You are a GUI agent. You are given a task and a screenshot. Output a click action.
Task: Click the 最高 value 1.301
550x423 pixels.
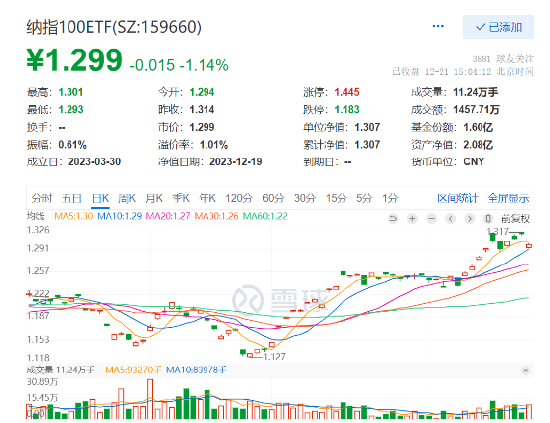(71, 92)
